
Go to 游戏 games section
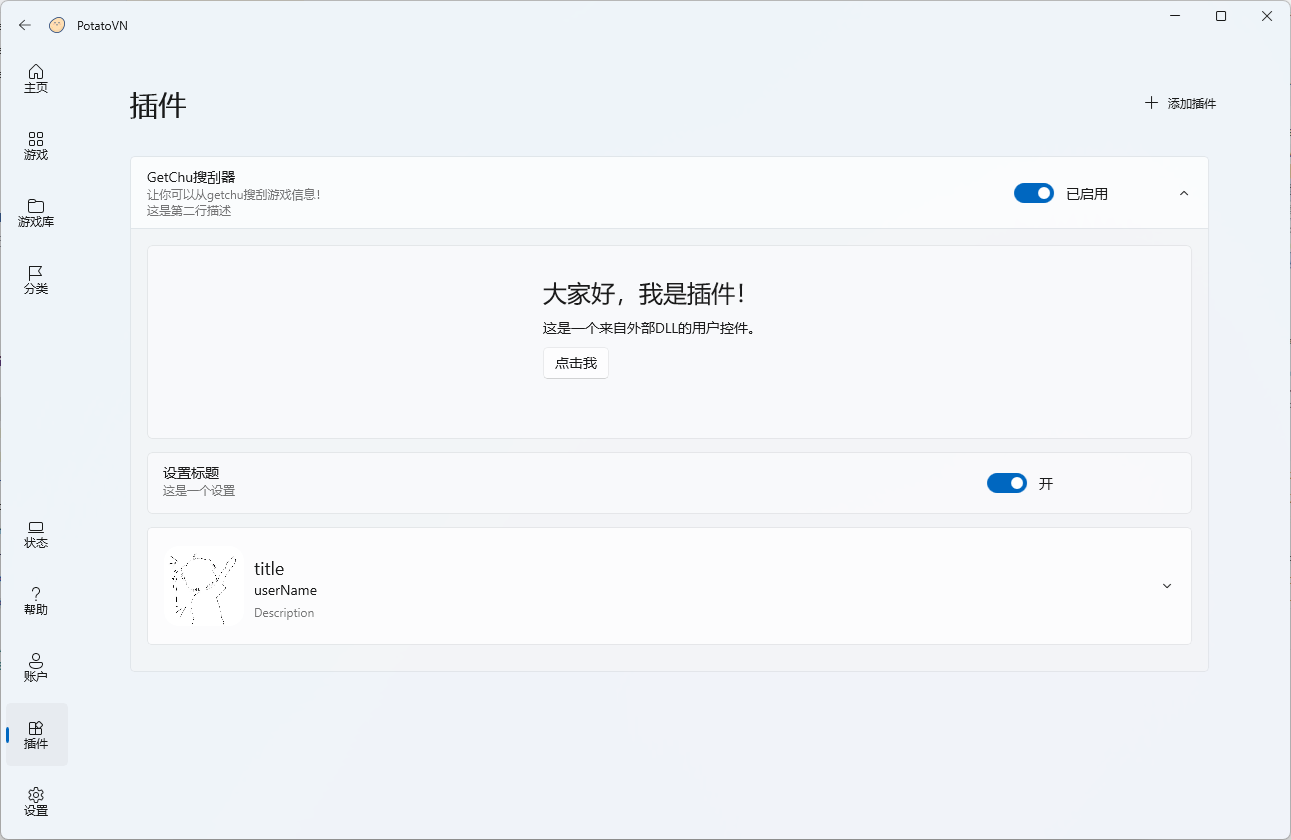pyautogui.click(x=36, y=146)
